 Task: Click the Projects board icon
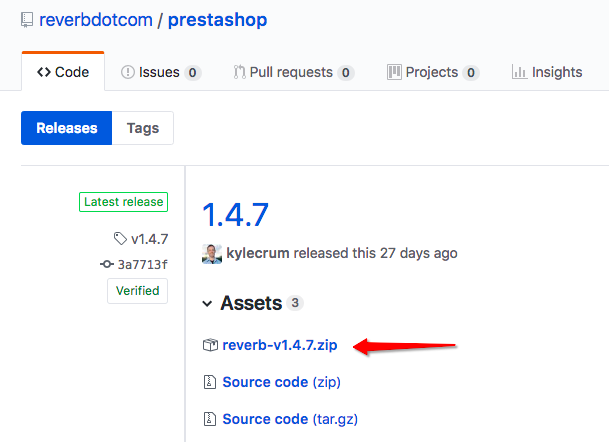click(x=395, y=72)
